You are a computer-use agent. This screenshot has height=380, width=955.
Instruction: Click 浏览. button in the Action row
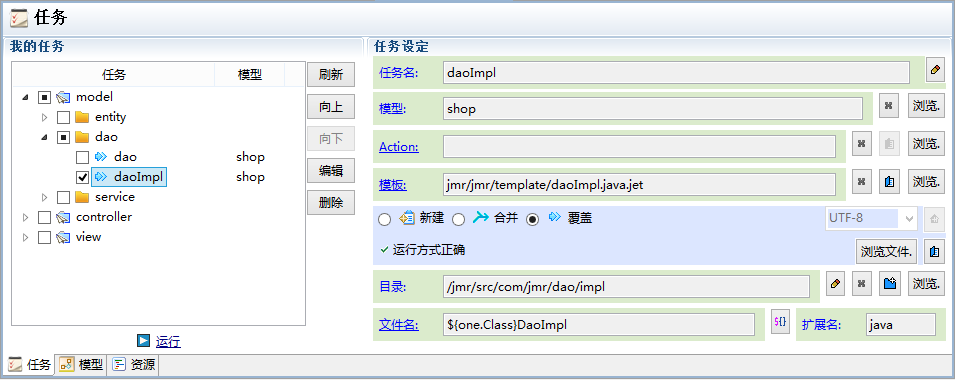[x=926, y=144]
